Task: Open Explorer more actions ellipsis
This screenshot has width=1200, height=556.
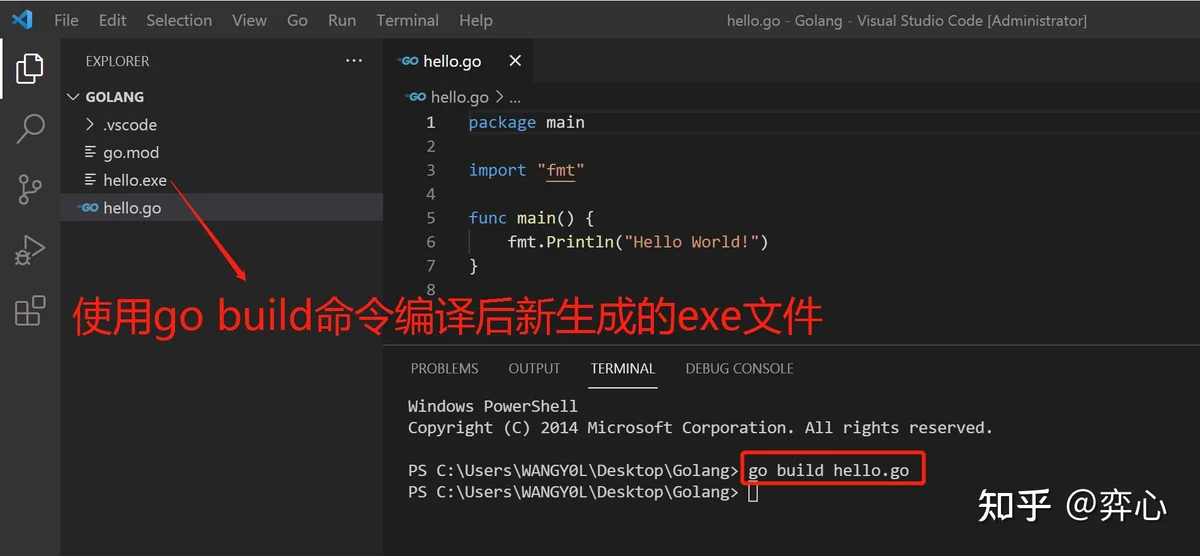Action: tap(354, 61)
